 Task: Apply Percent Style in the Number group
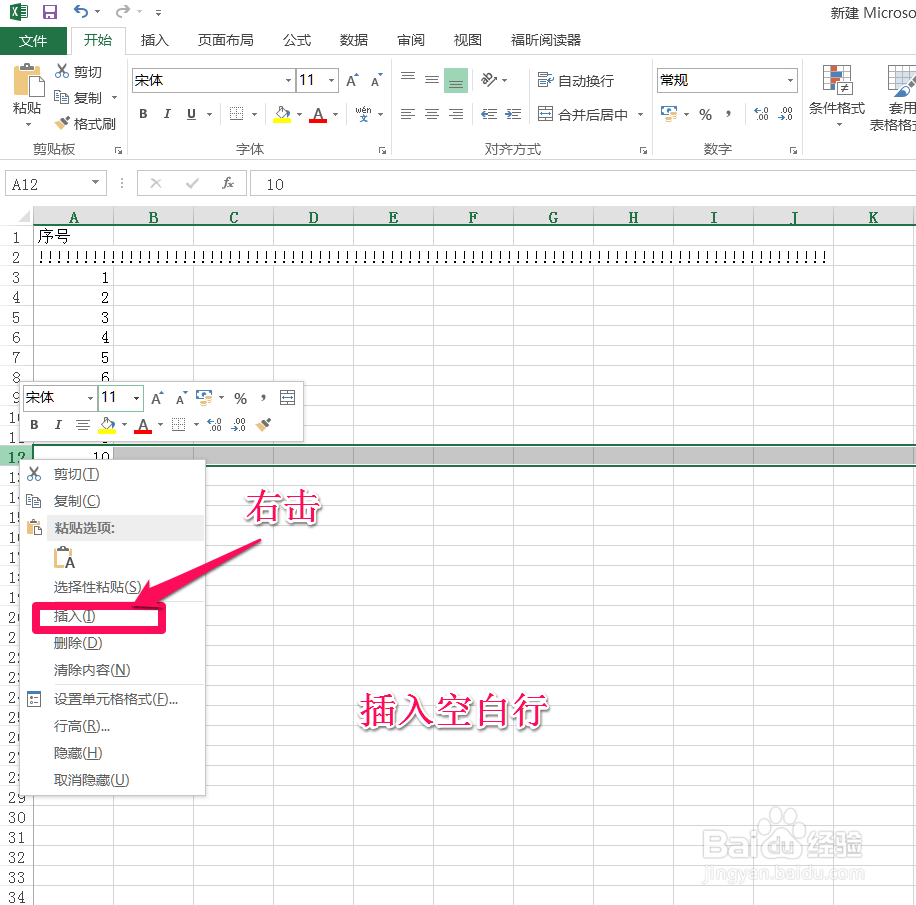pos(705,115)
